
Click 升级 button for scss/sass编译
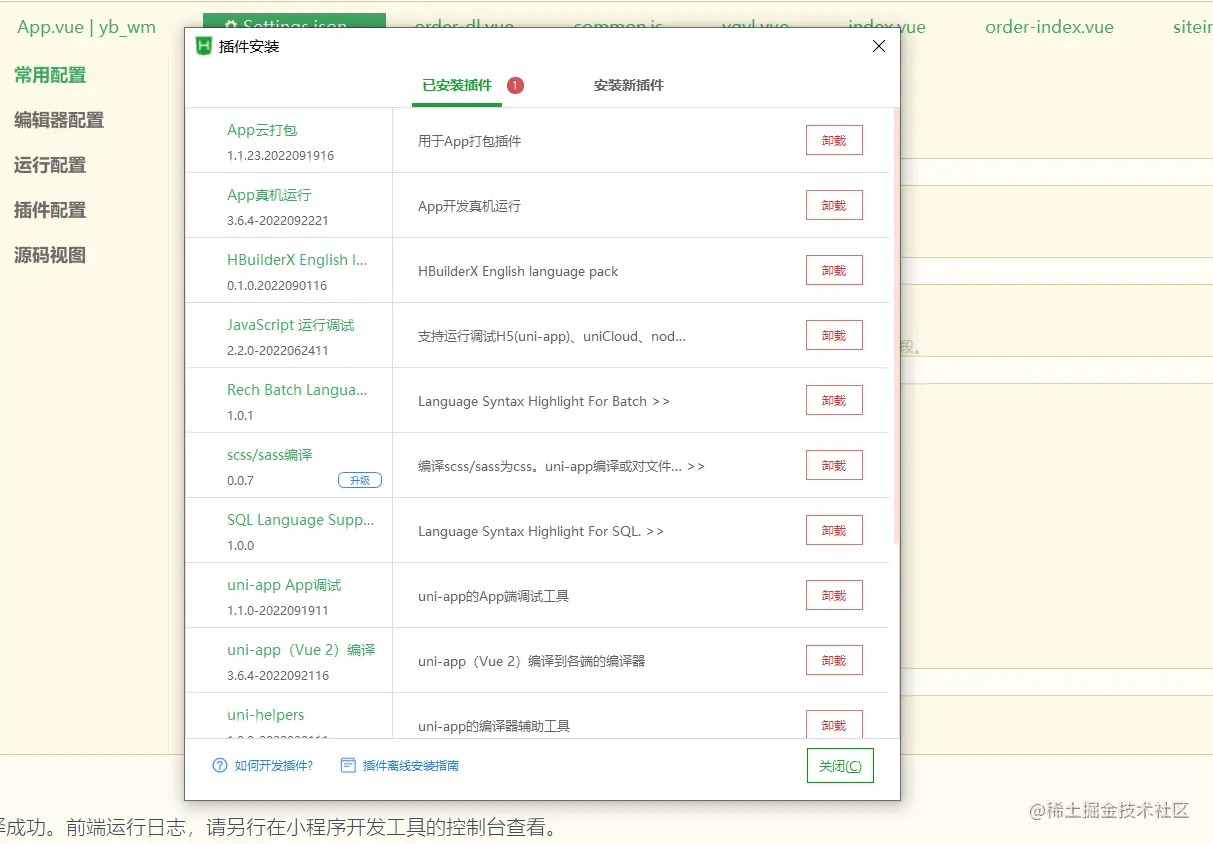coord(360,481)
